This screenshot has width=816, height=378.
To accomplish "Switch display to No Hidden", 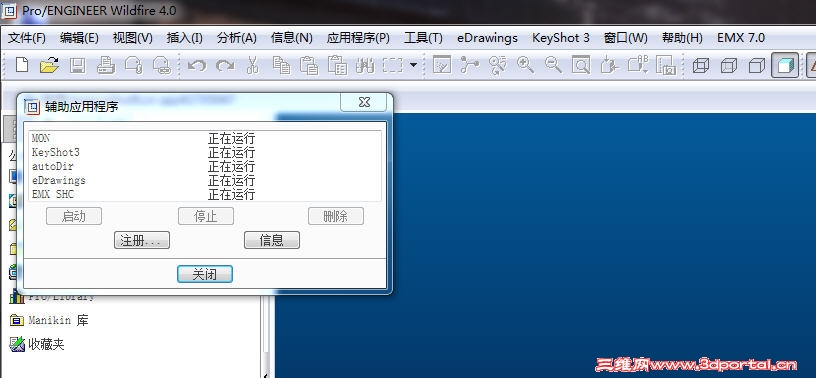I will pyautogui.click(x=757, y=66).
